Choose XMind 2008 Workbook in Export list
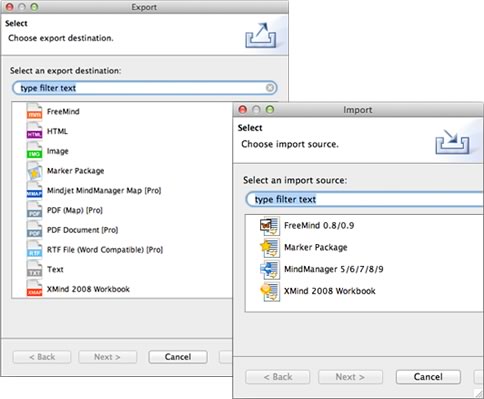The width and height of the screenshot is (484, 399). 88,289
